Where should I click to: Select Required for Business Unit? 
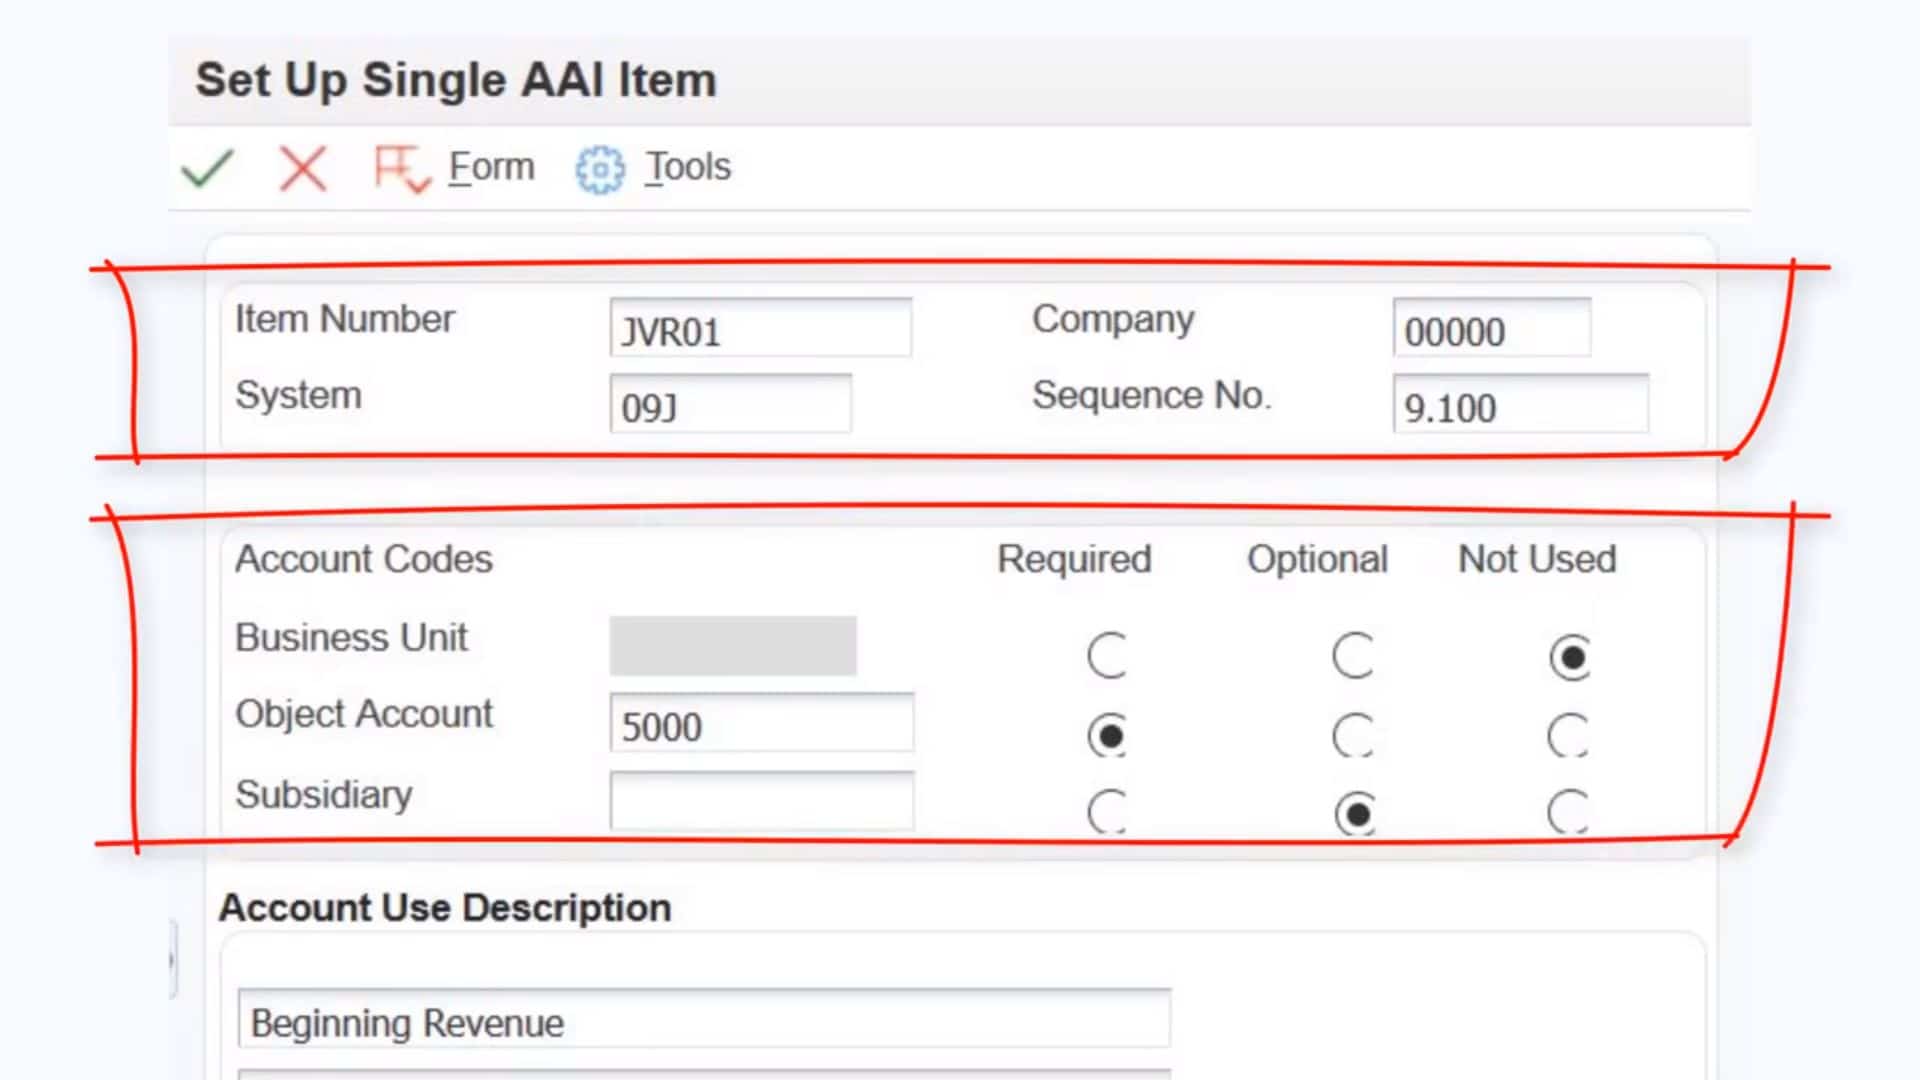[1107, 656]
